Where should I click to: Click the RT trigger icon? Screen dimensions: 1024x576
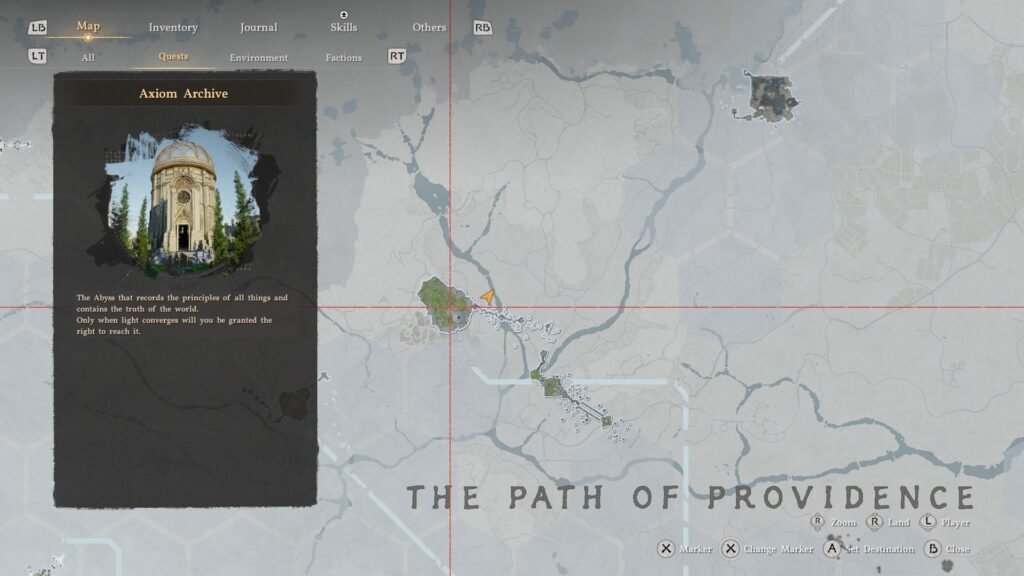396,56
